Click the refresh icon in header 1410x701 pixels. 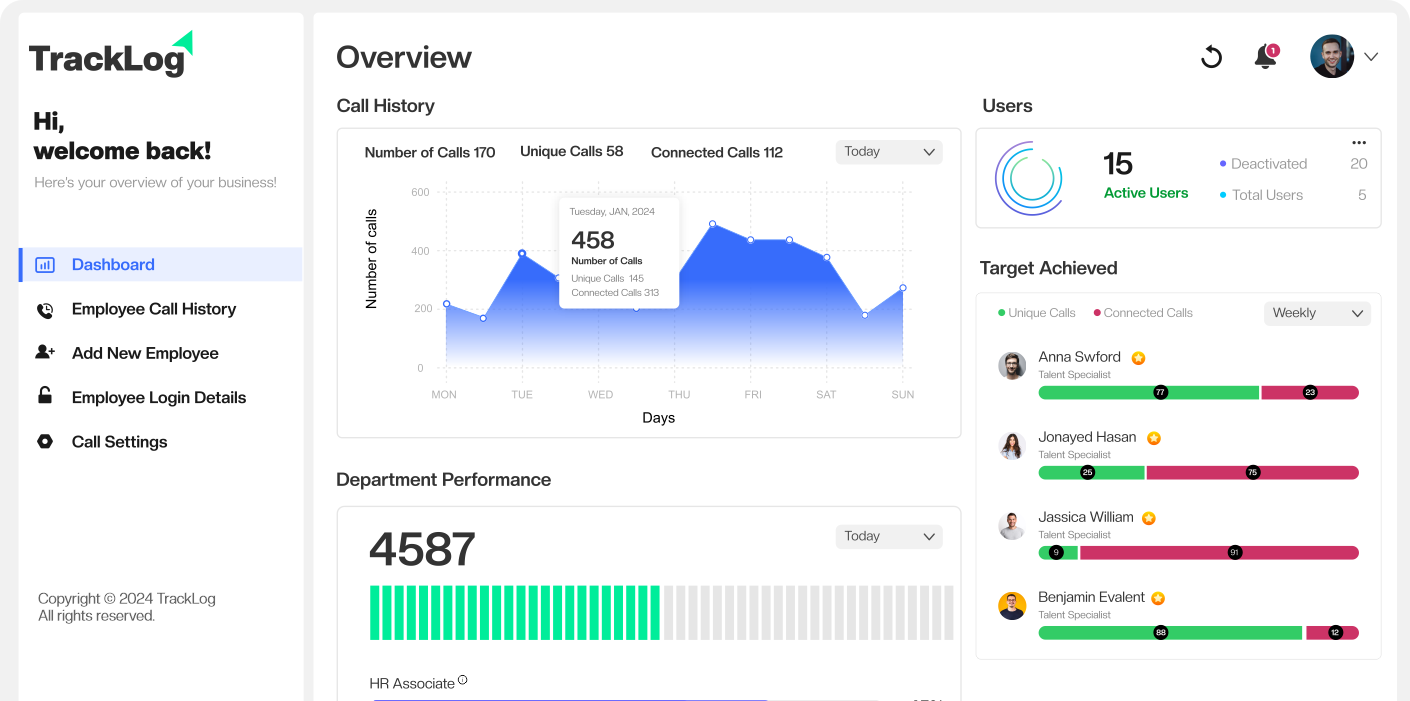point(1211,57)
